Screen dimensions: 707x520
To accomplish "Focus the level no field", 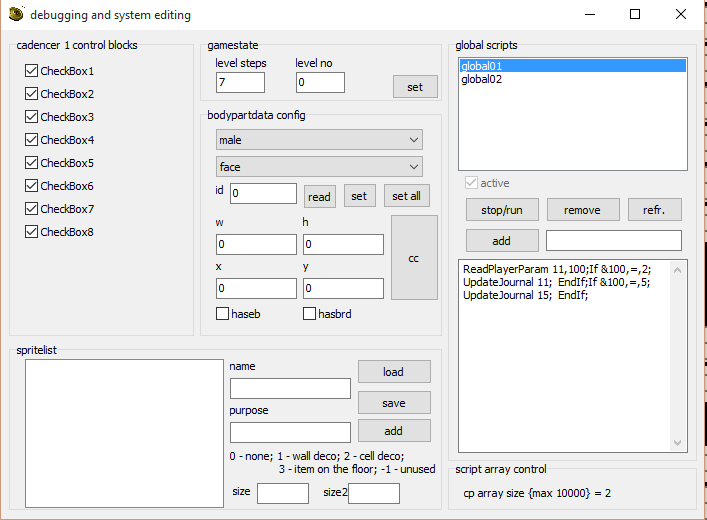I will pyautogui.click(x=320, y=83).
